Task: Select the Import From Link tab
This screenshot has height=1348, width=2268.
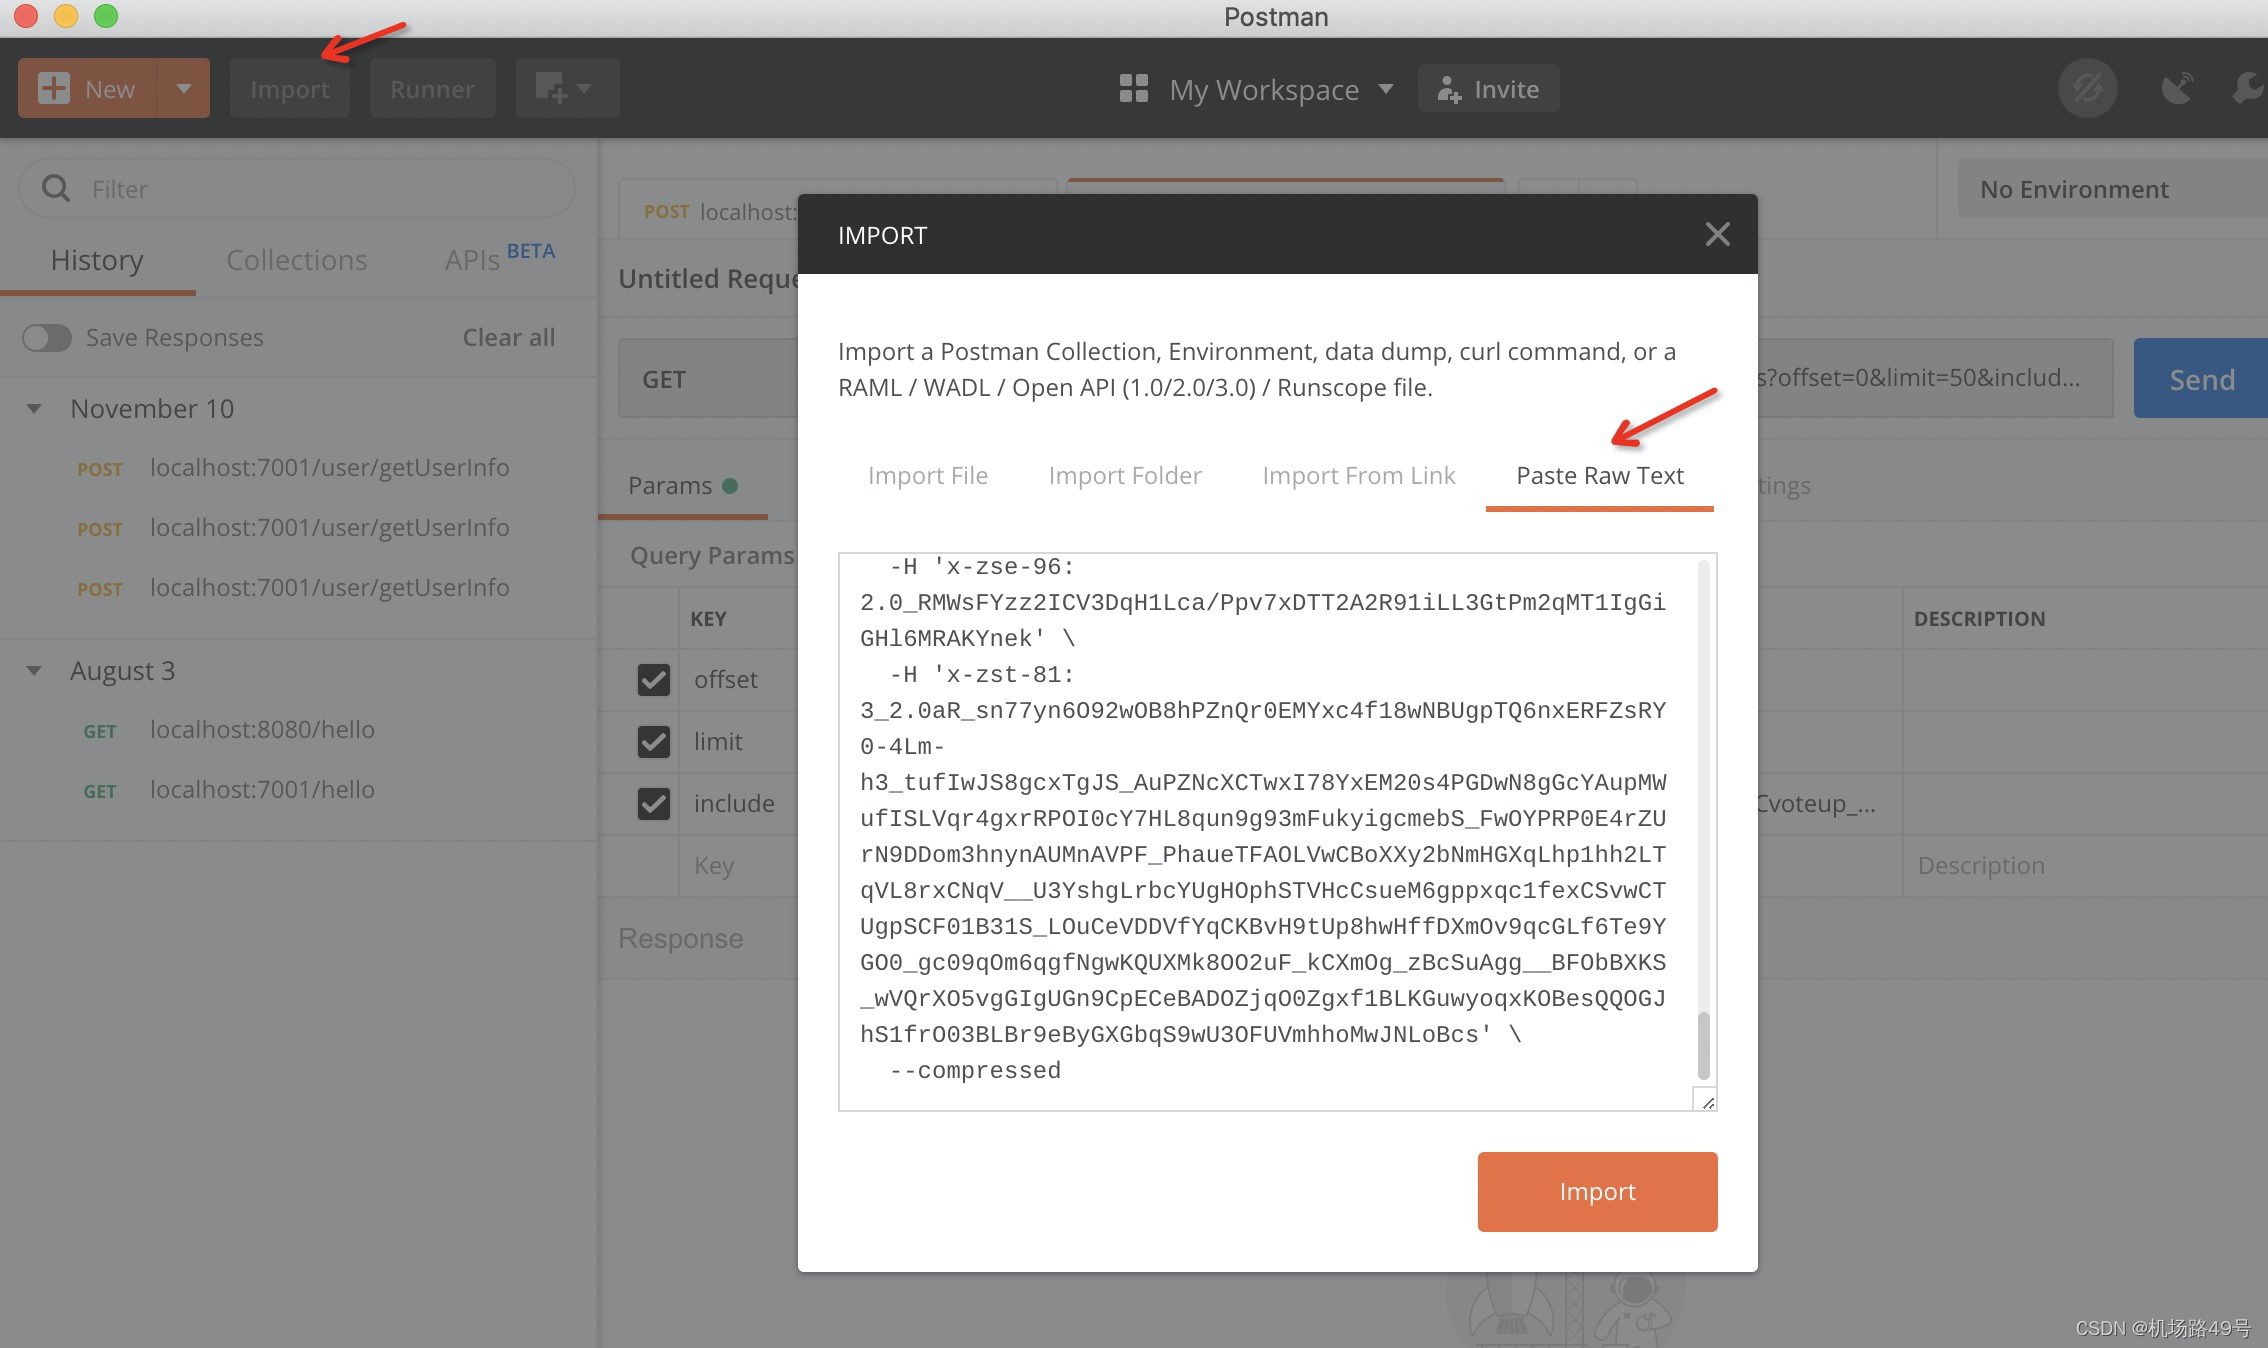Action: tap(1359, 475)
